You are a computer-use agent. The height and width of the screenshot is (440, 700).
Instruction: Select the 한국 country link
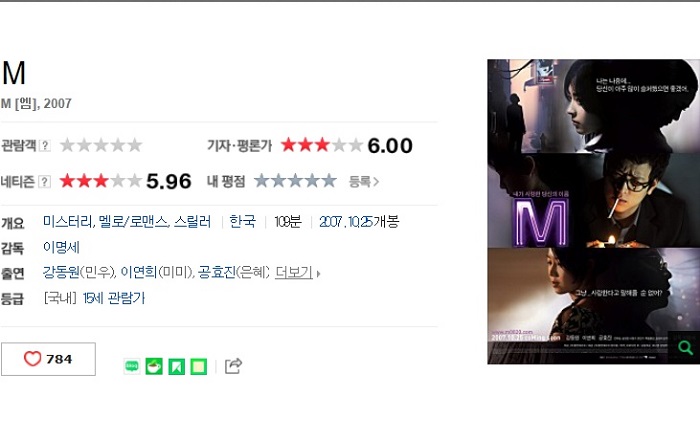point(243,221)
